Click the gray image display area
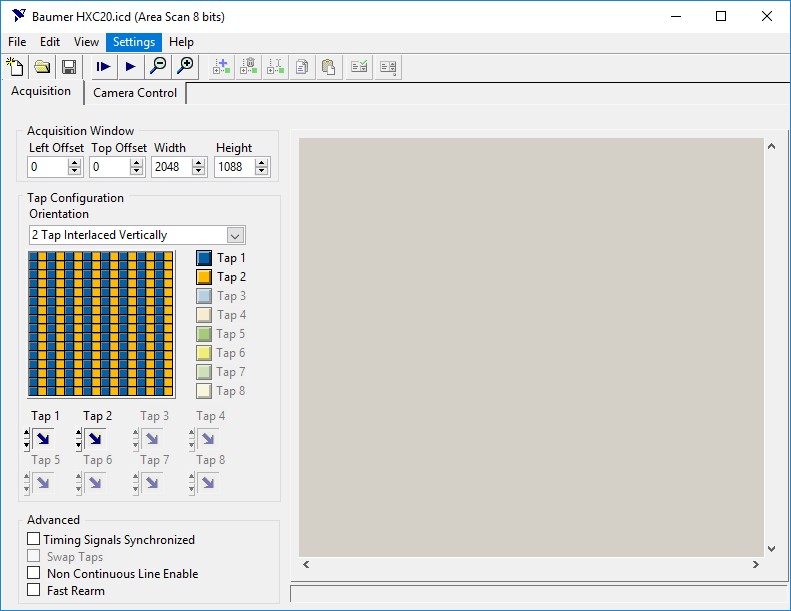This screenshot has height=611, width=791. [x=531, y=347]
